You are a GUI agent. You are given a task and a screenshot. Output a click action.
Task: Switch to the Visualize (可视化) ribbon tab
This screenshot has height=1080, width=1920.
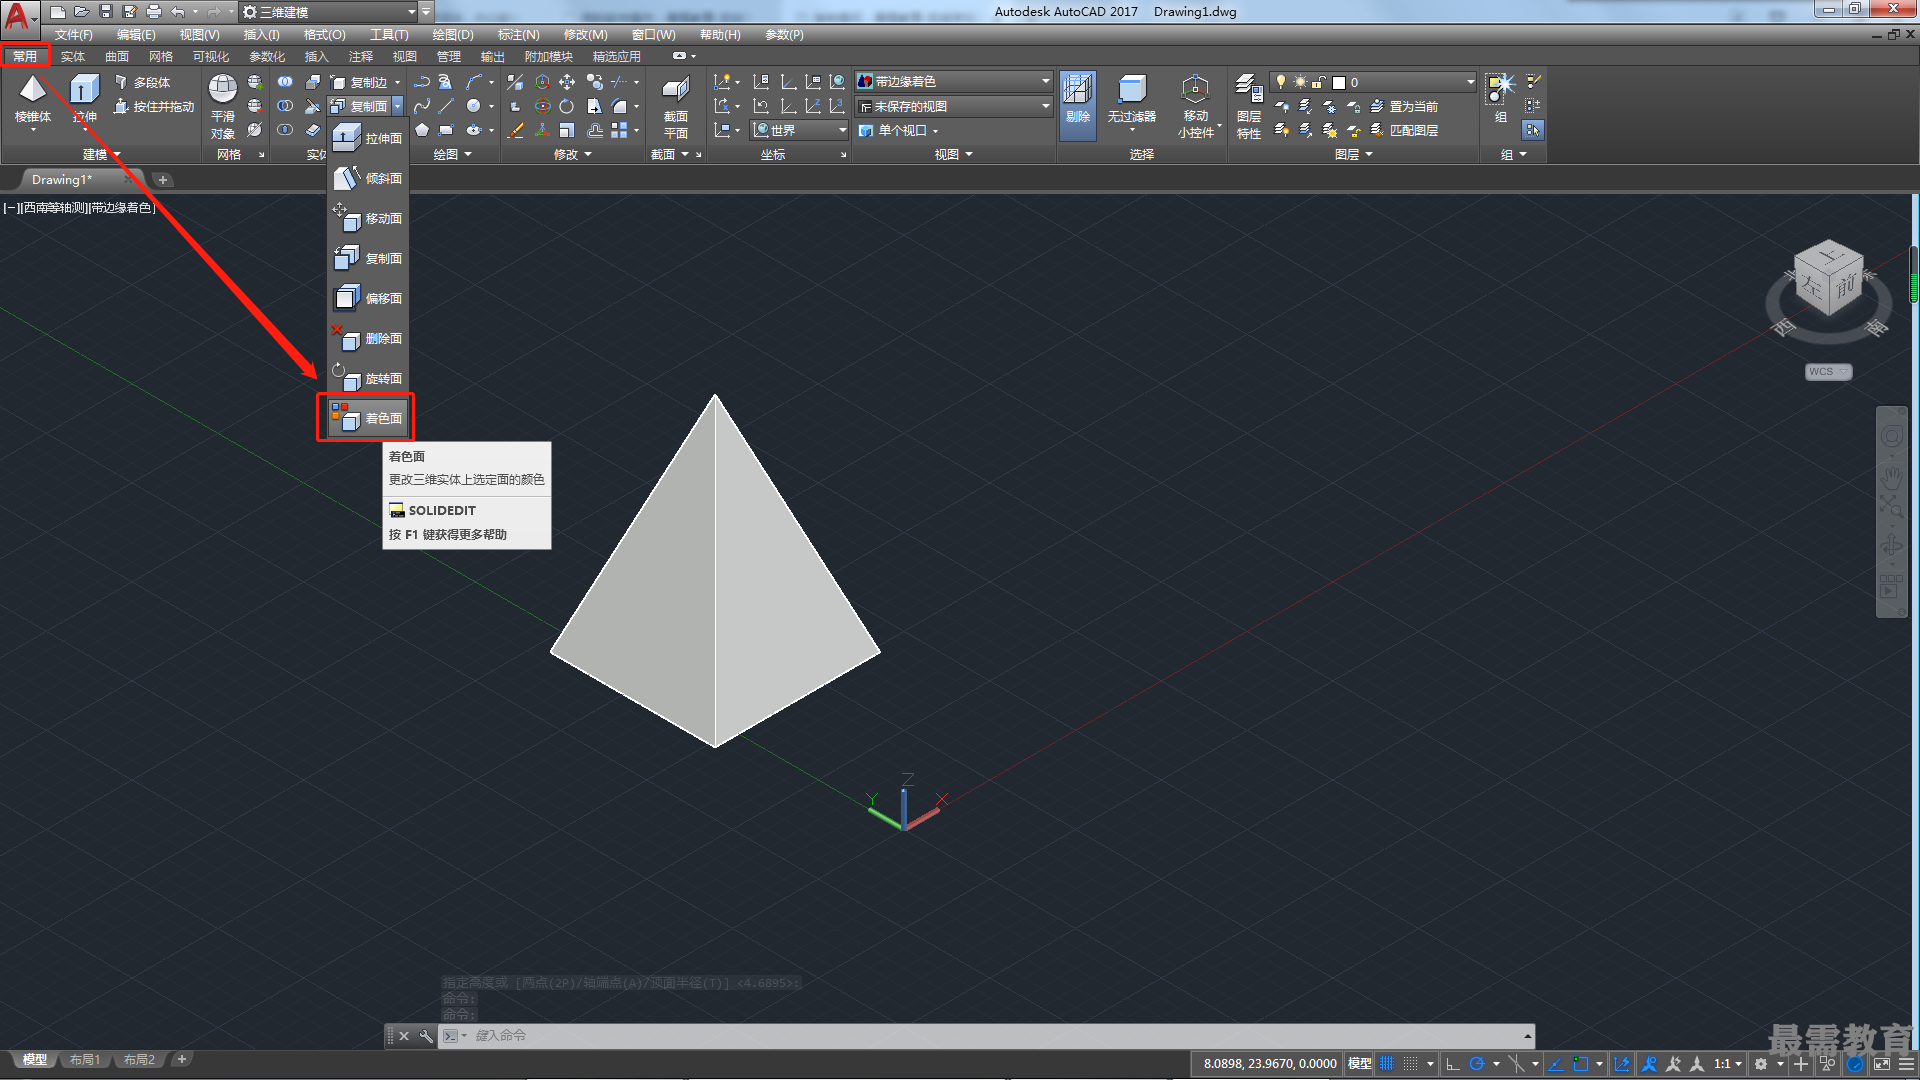coord(210,57)
